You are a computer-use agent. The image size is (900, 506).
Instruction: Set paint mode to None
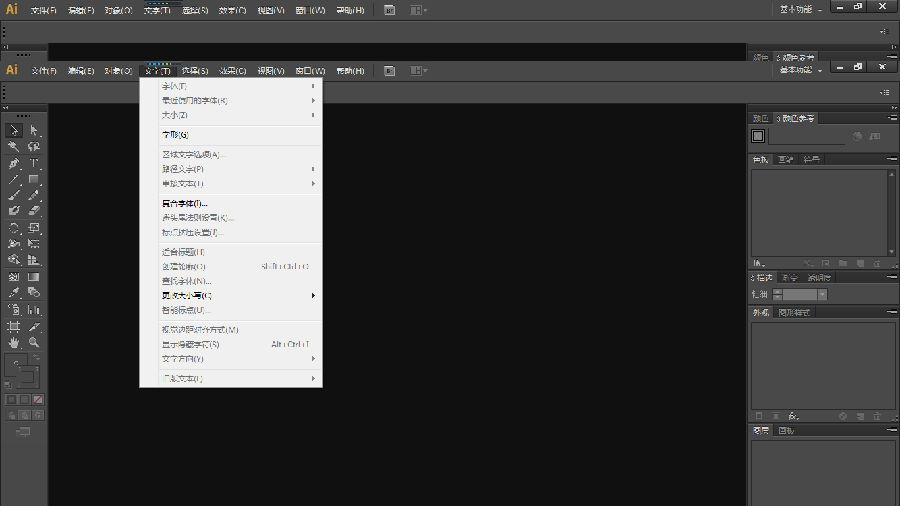[x=38, y=399]
